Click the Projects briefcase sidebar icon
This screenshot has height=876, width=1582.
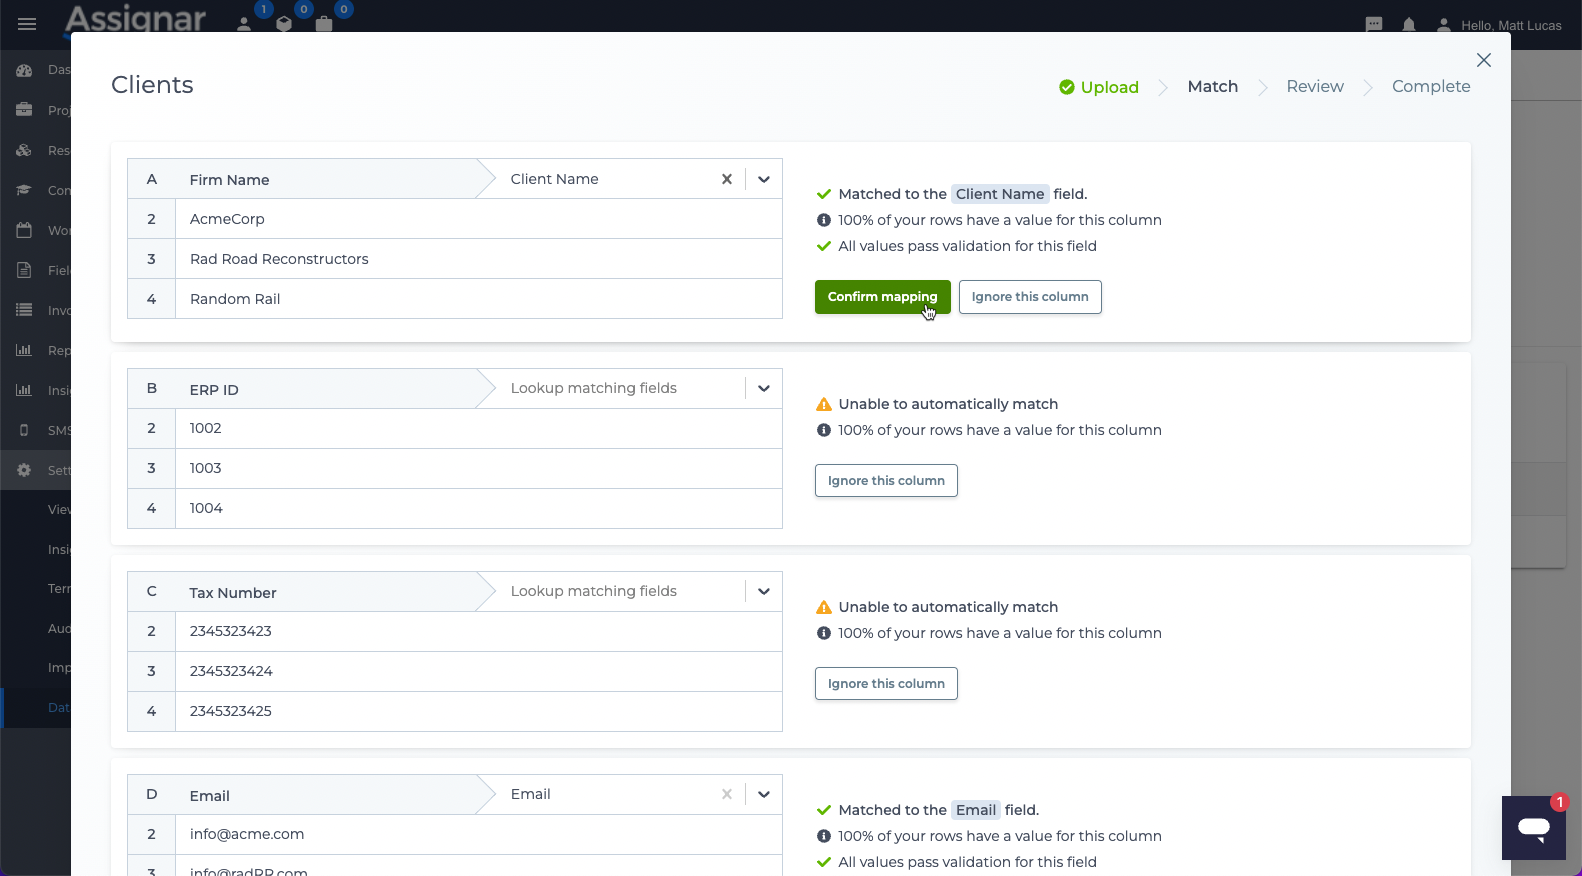24,110
